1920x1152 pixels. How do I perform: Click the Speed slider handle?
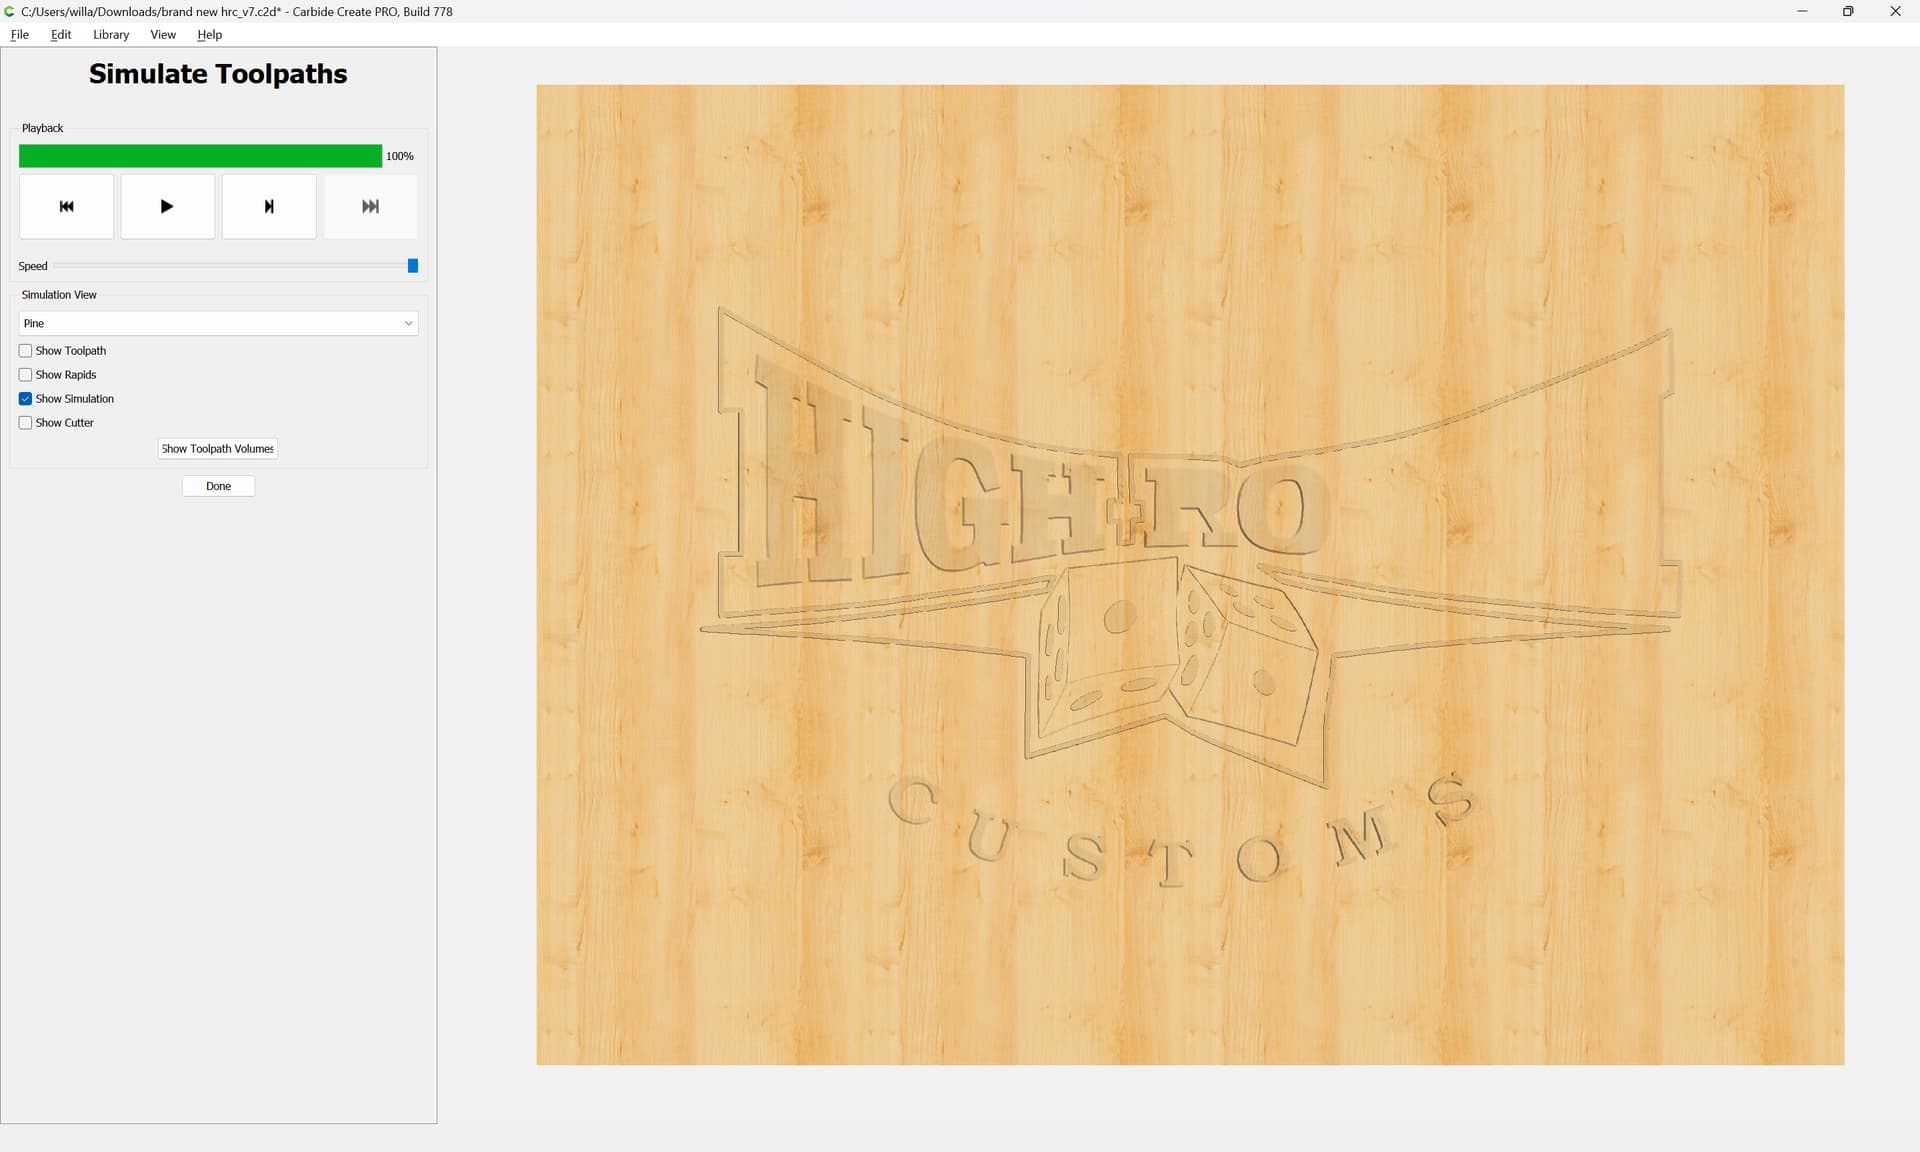(413, 266)
